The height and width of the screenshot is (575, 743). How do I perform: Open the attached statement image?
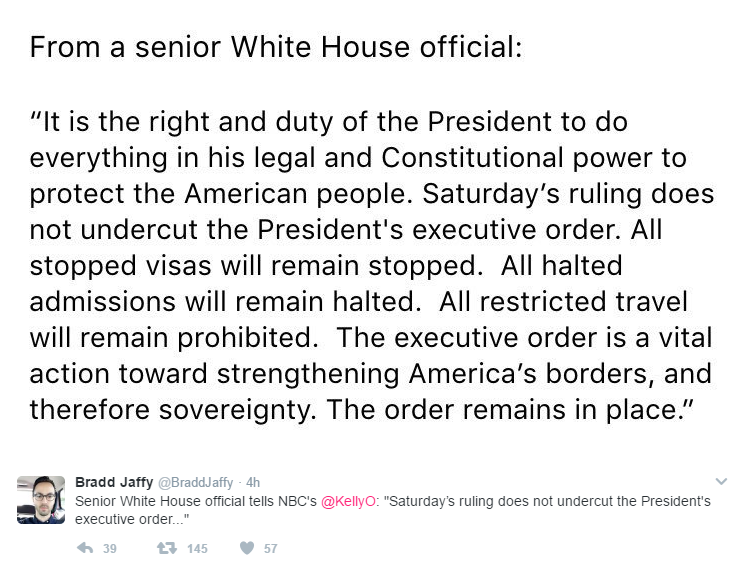pyautogui.click(x=371, y=230)
